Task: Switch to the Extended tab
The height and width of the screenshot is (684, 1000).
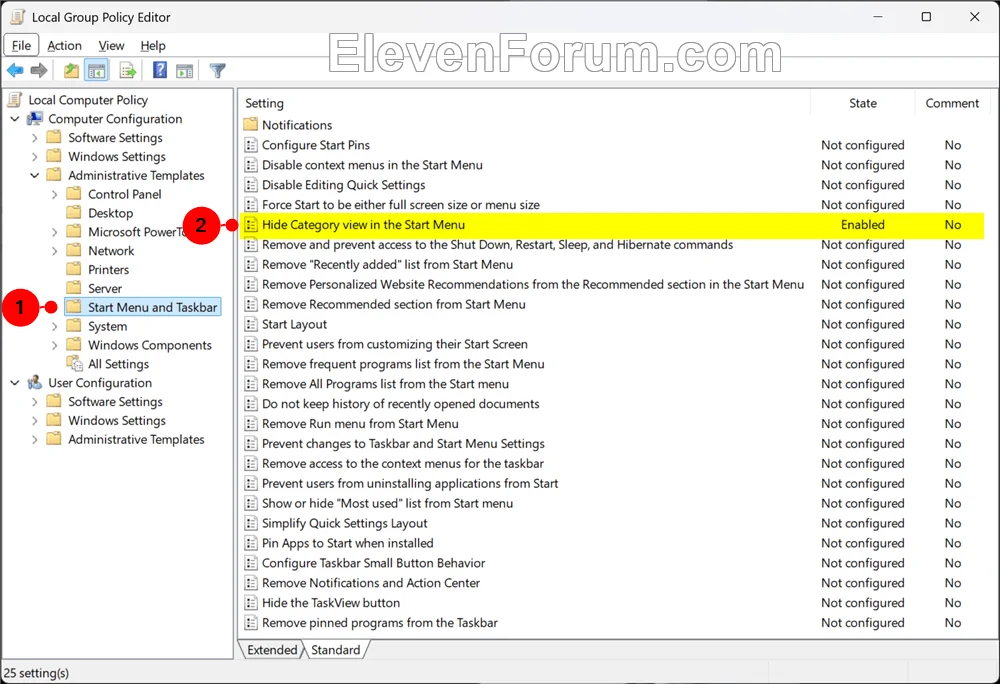Action: (272, 650)
